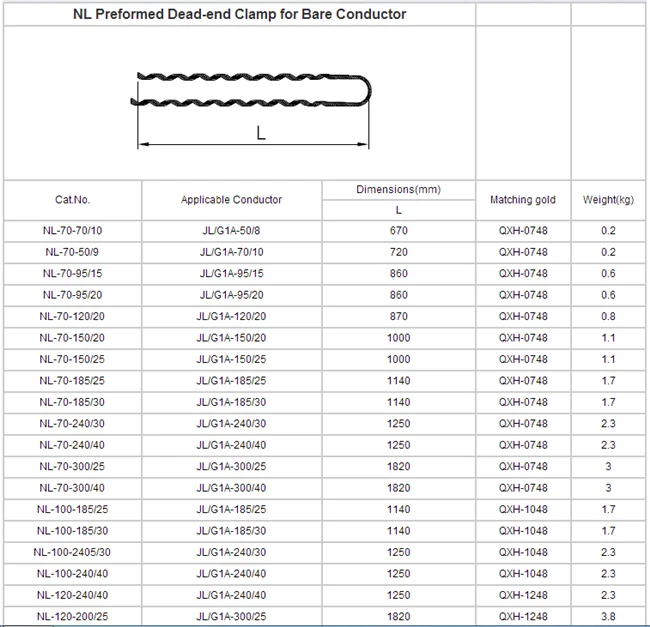Click the Weight(kg) column header
This screenshot has height=627, width=650.
coord(608,200)
